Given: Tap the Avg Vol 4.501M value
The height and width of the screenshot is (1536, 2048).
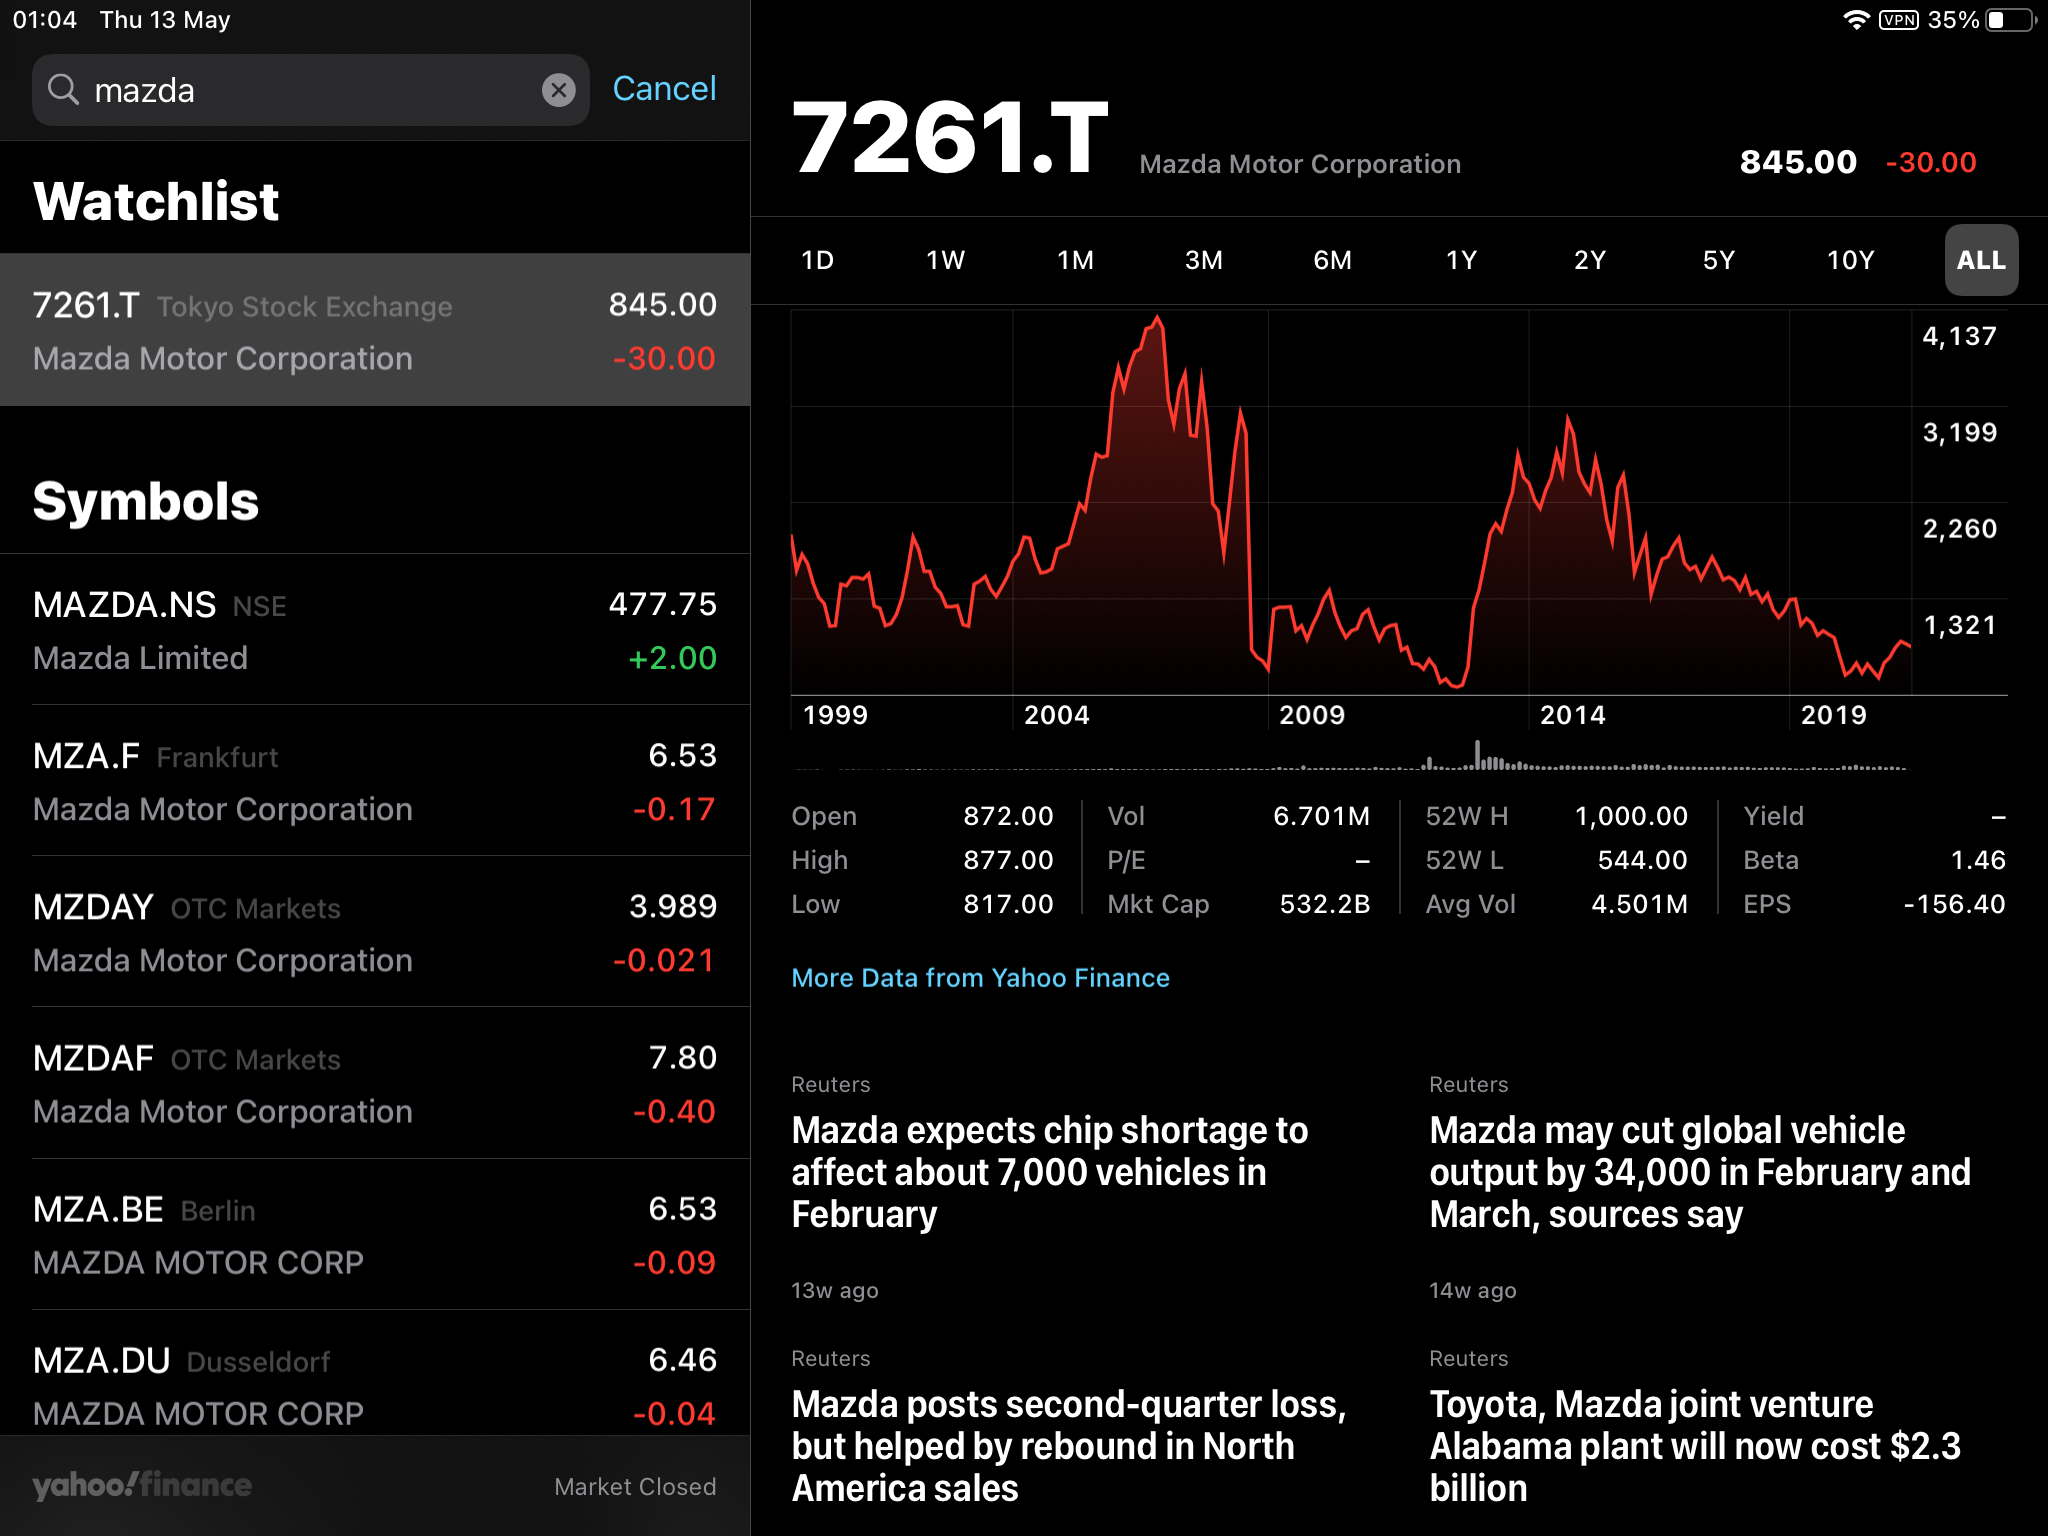Looking at the screenshot, I should tap(1639, 904).
